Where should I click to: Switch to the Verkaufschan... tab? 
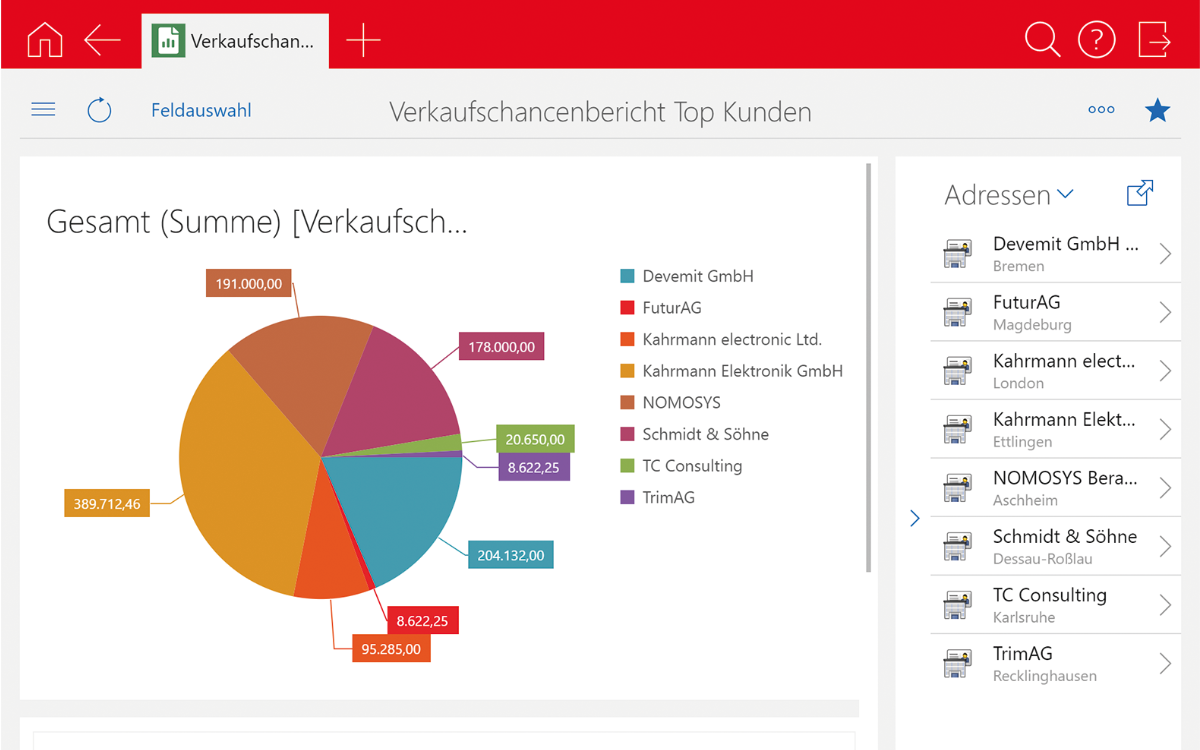click(x=235, y=41)
